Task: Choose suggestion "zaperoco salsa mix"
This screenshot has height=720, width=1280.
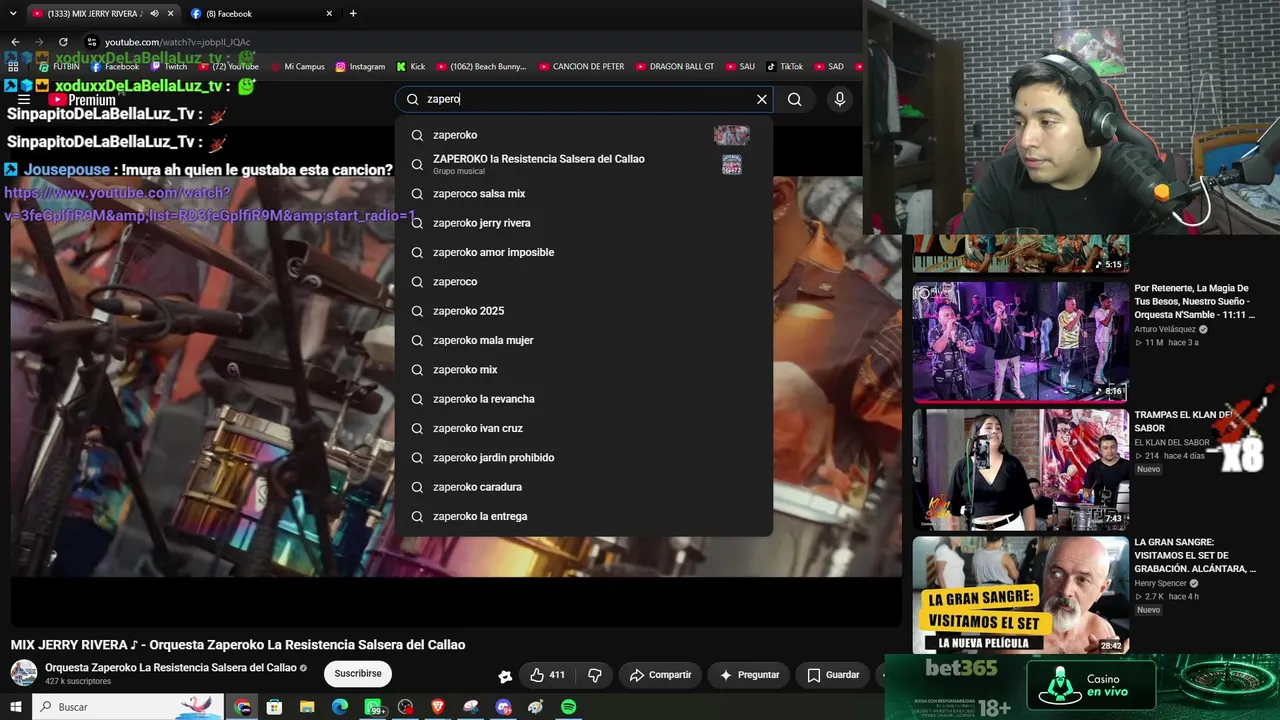Action: (x=584, y=194)
